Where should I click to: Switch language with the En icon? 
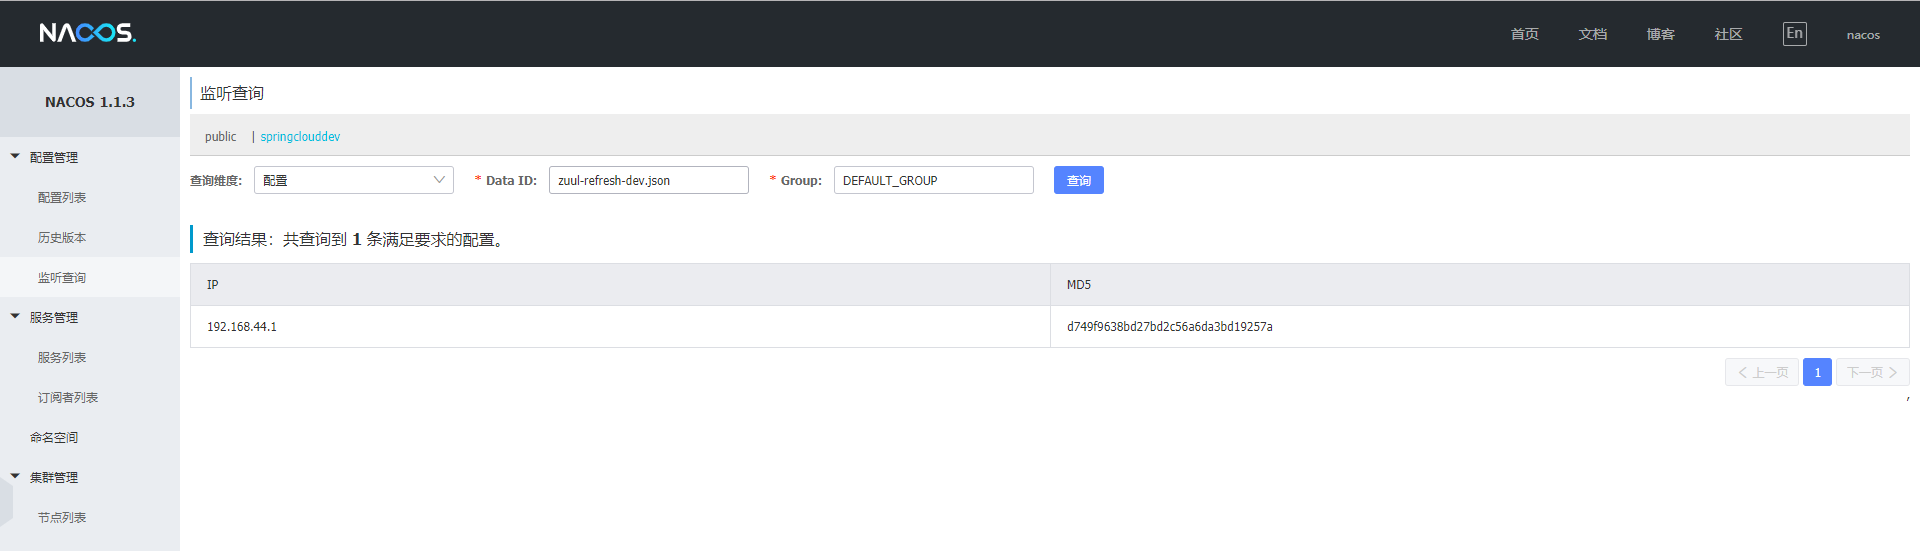[x=1794, y=34]
